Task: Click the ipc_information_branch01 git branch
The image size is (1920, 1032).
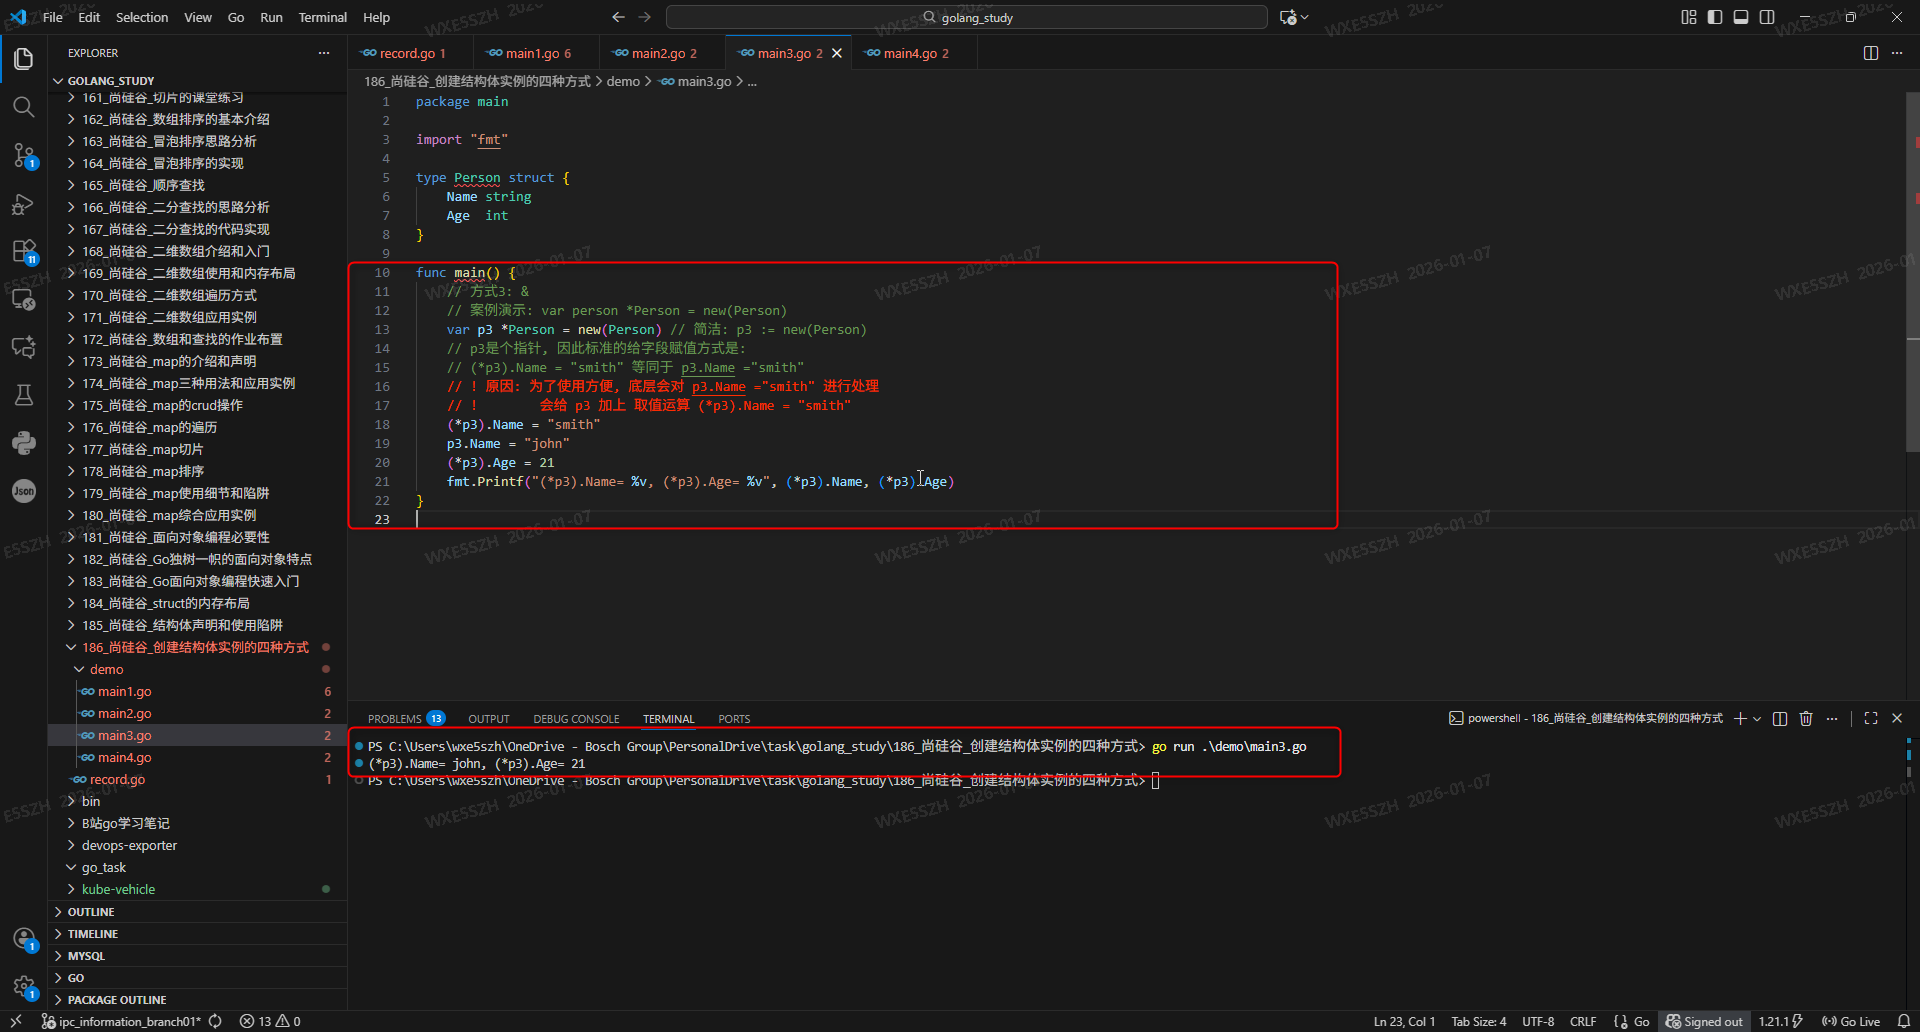Action: [122, 1021]
